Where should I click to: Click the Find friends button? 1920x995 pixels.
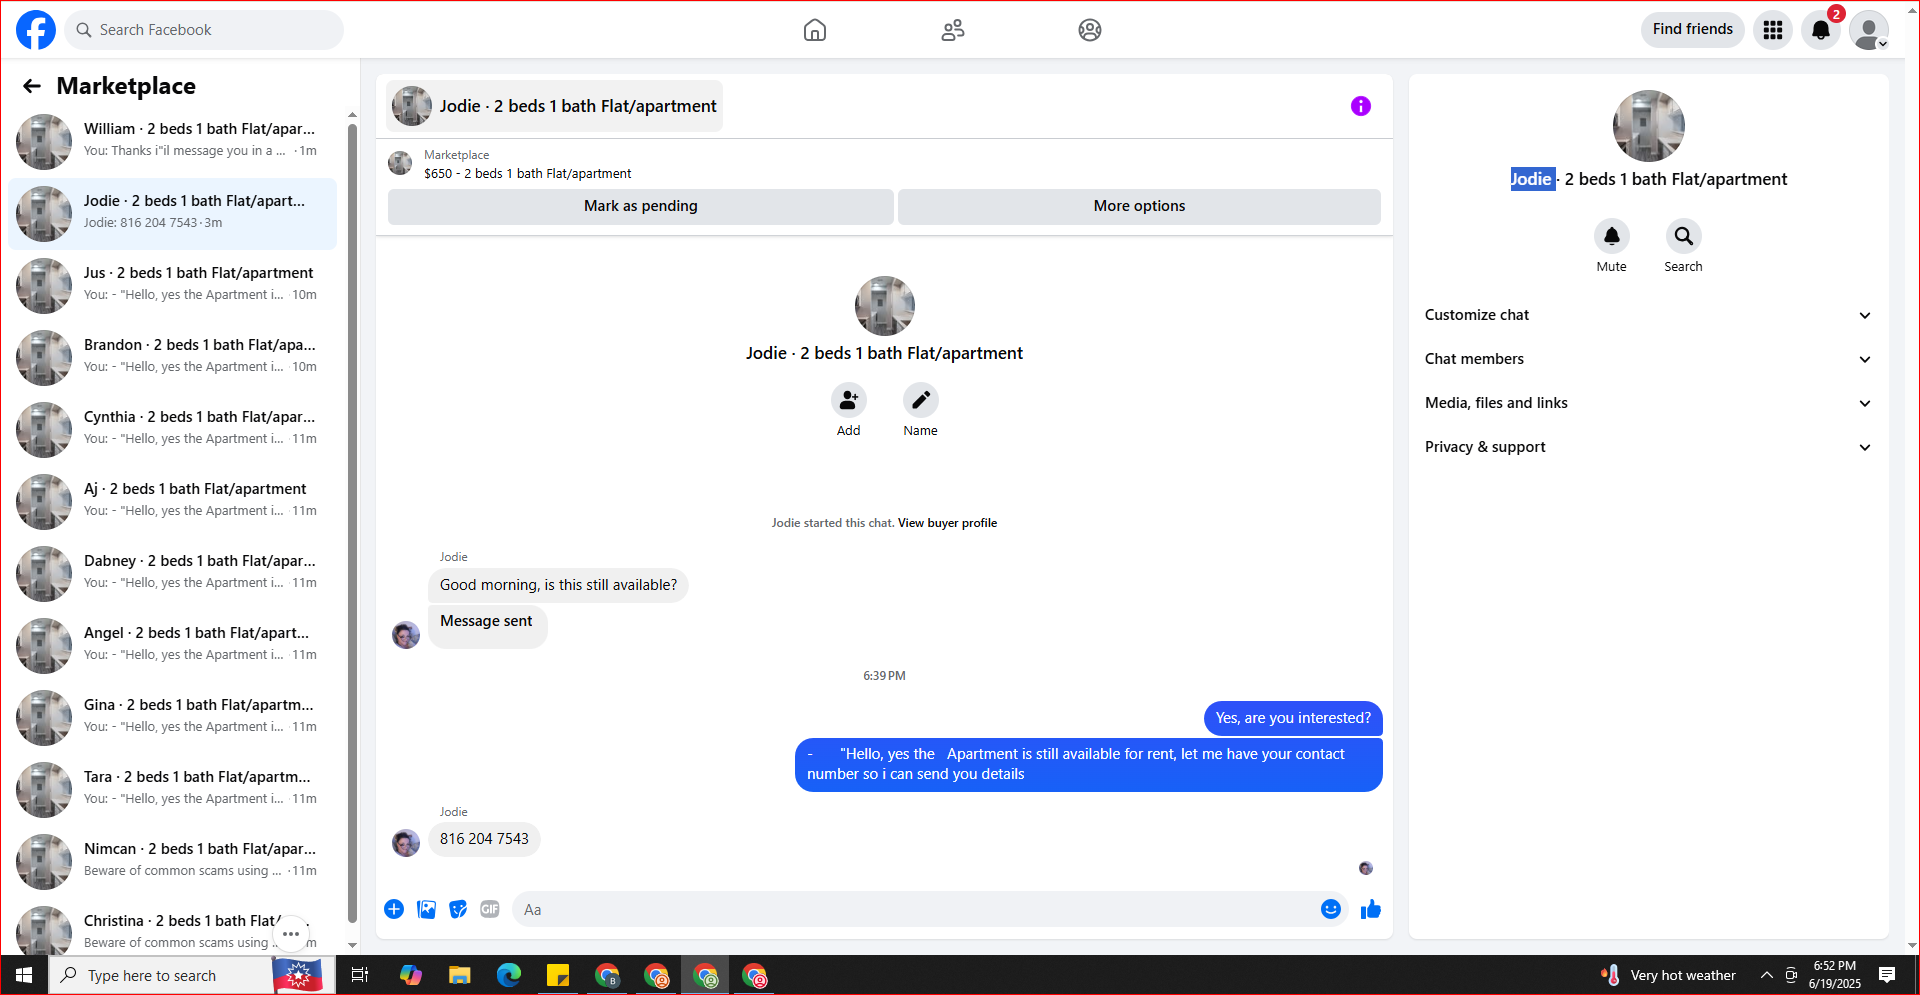click(x=1693, y=29)
